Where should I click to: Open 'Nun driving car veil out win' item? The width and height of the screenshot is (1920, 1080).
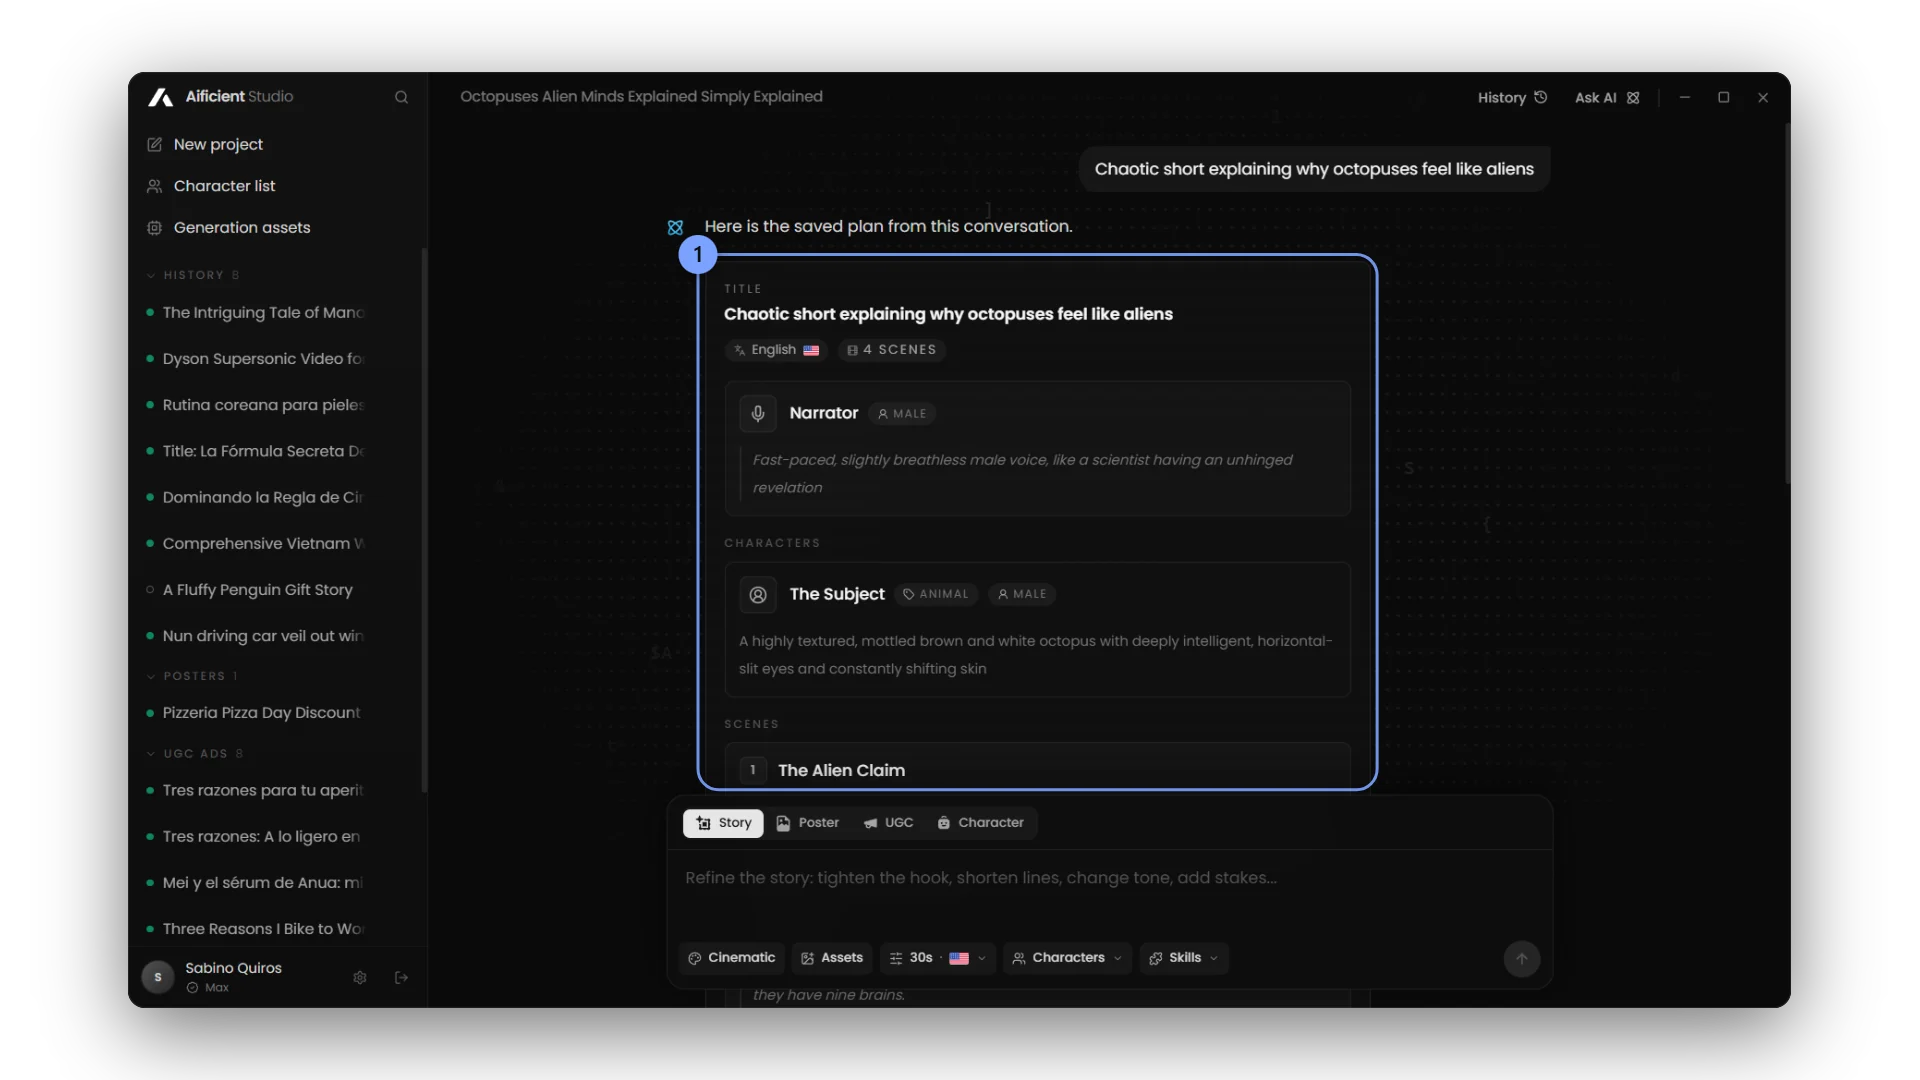[x=262, y=636]
